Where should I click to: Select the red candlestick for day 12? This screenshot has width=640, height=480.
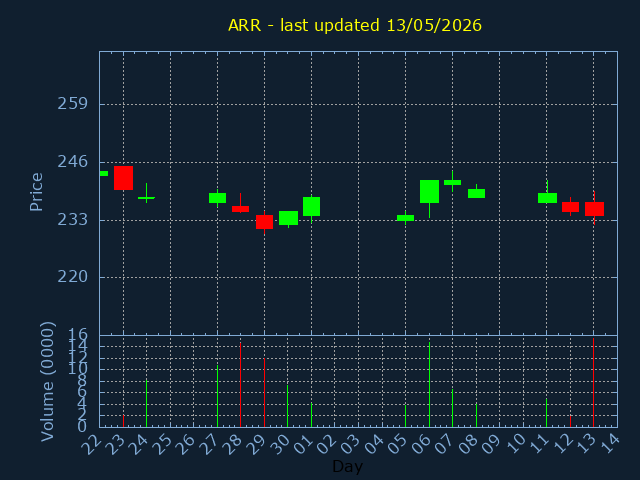click(x=570, y=207)
